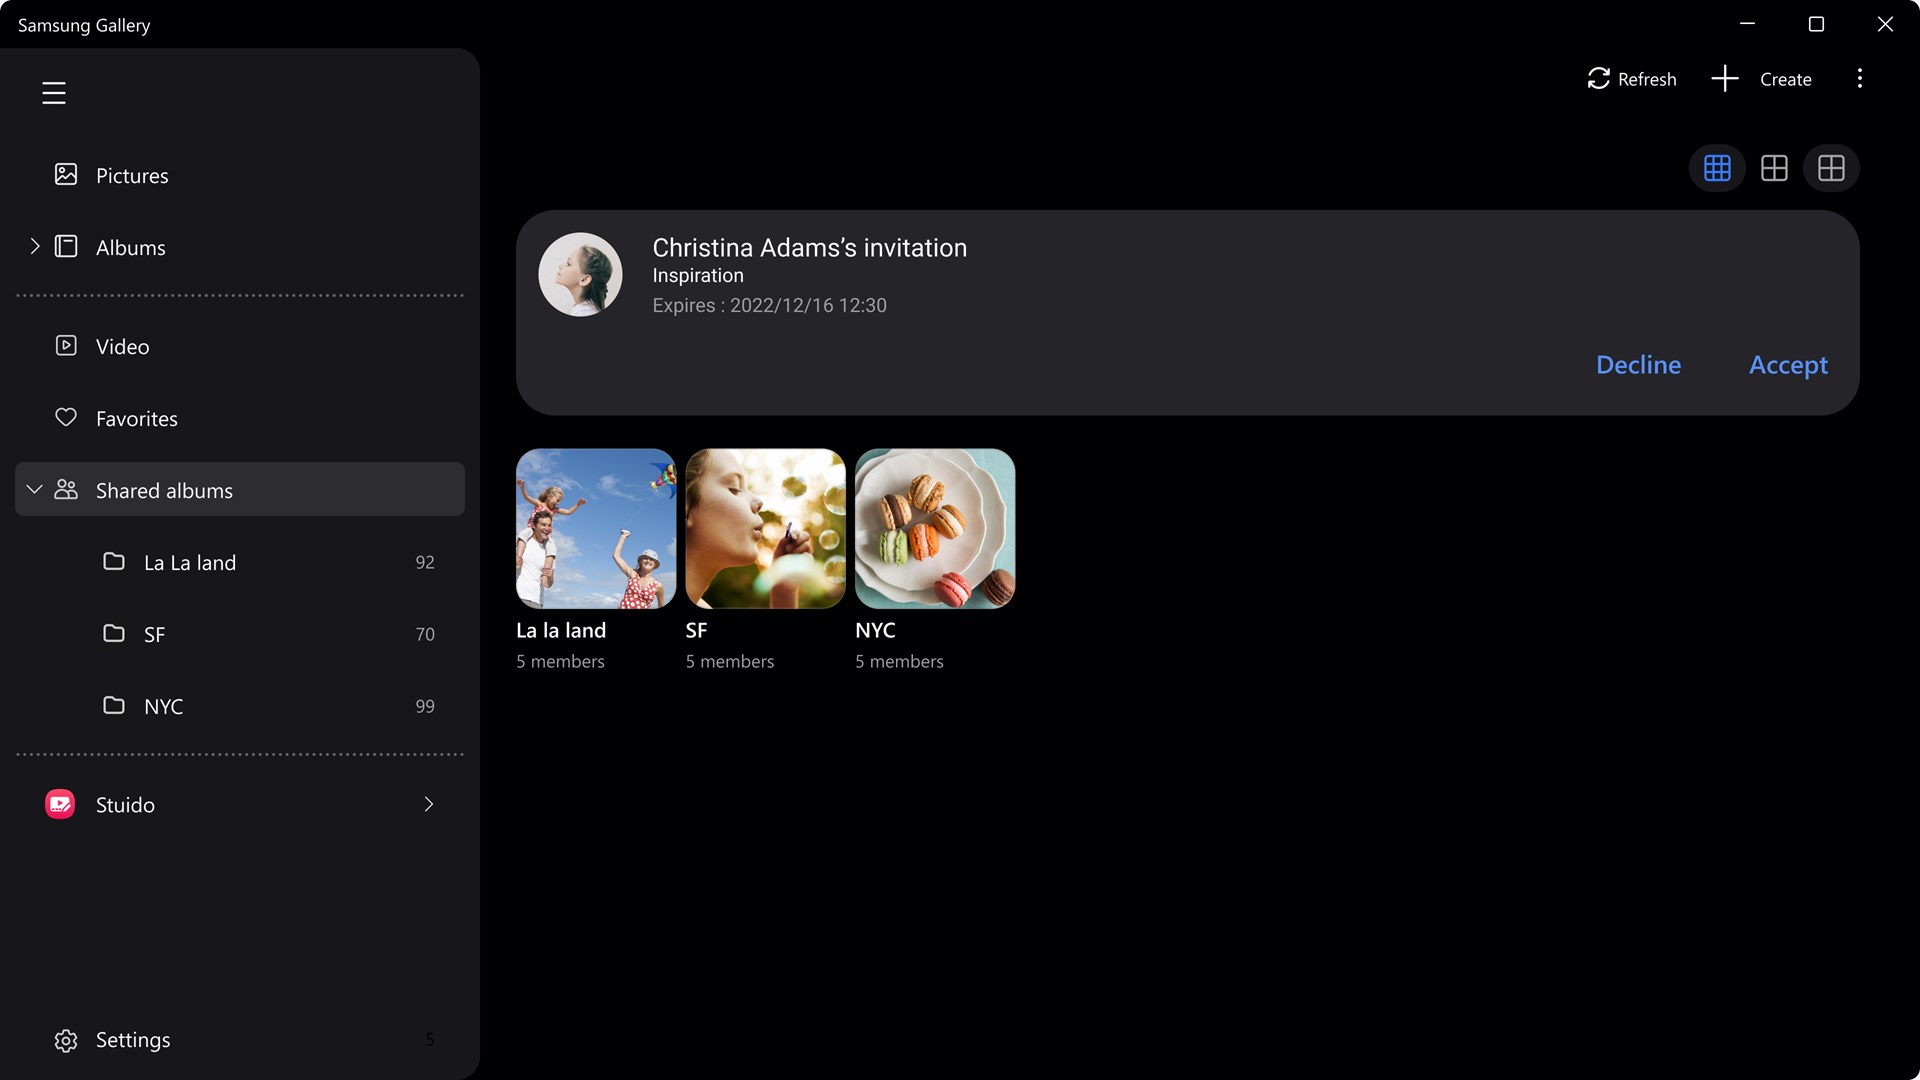Image resolution: width=1920 pixels, height=1080 pixels.
Task: Switch to the large grid view
Action: pyautogui.click(x=1831, y=168)
